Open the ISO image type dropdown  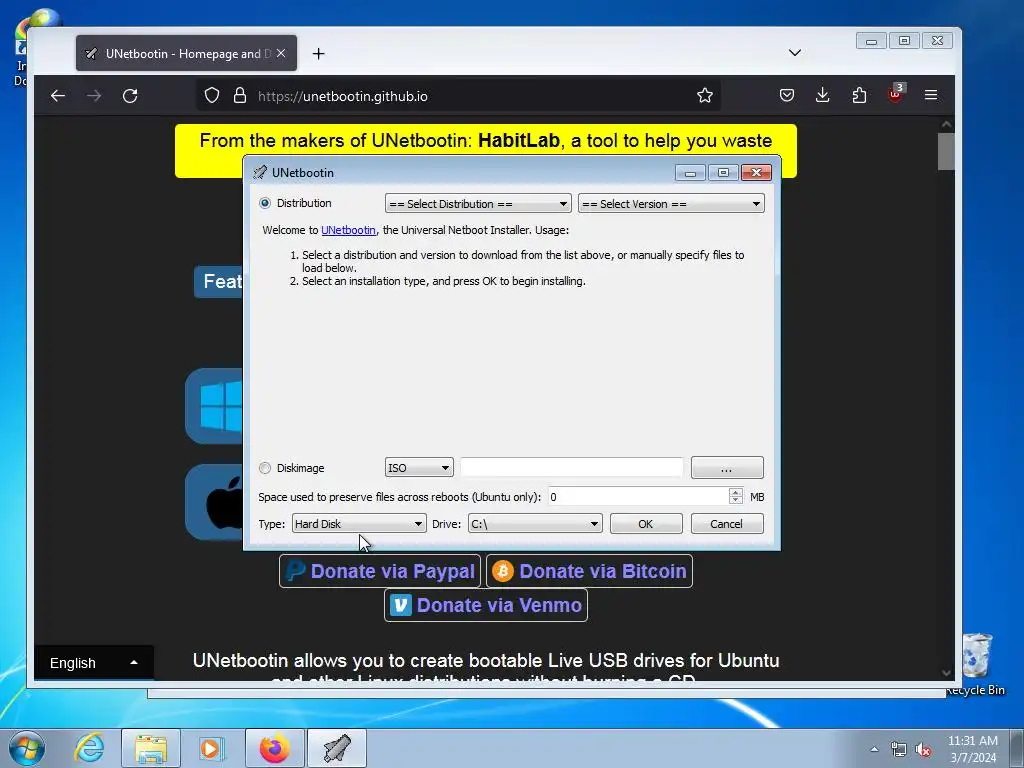[419, 468]
